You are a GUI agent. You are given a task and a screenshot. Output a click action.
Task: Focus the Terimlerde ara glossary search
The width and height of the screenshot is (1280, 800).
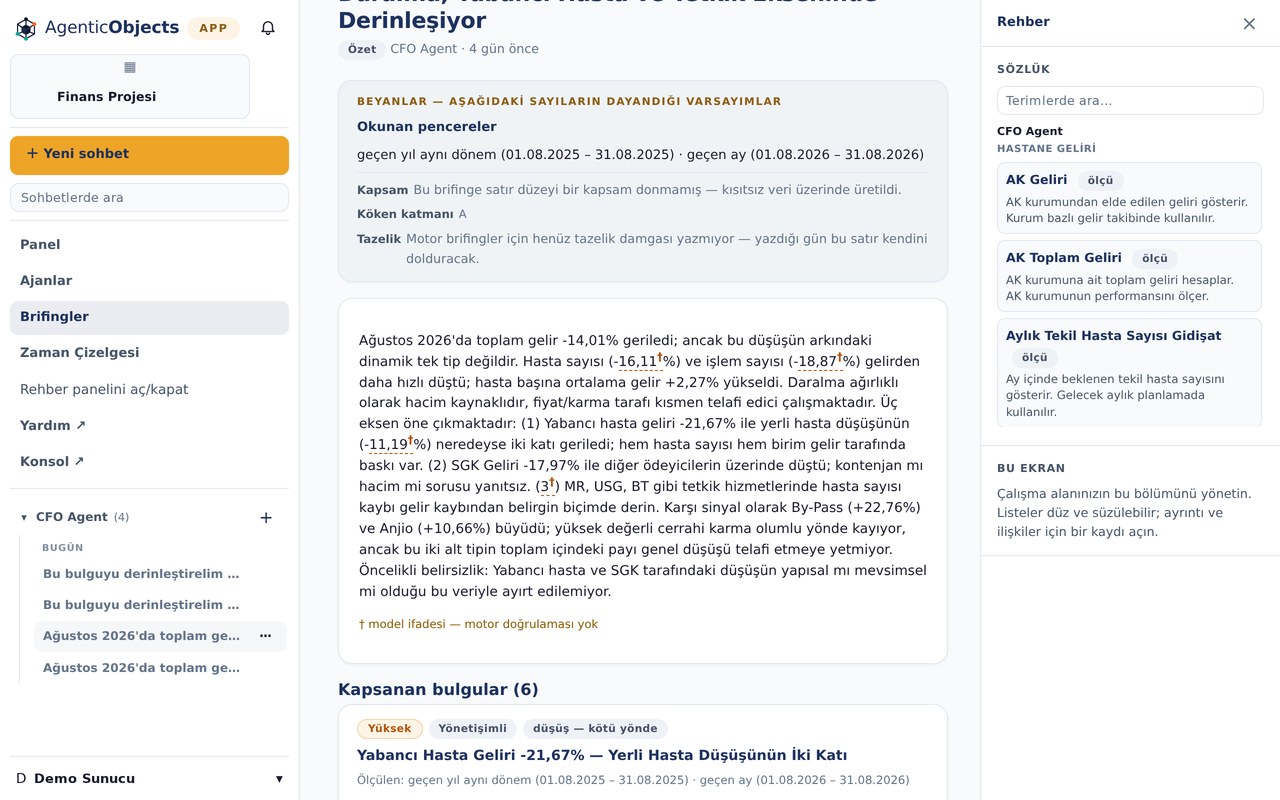click(1130, 101)
